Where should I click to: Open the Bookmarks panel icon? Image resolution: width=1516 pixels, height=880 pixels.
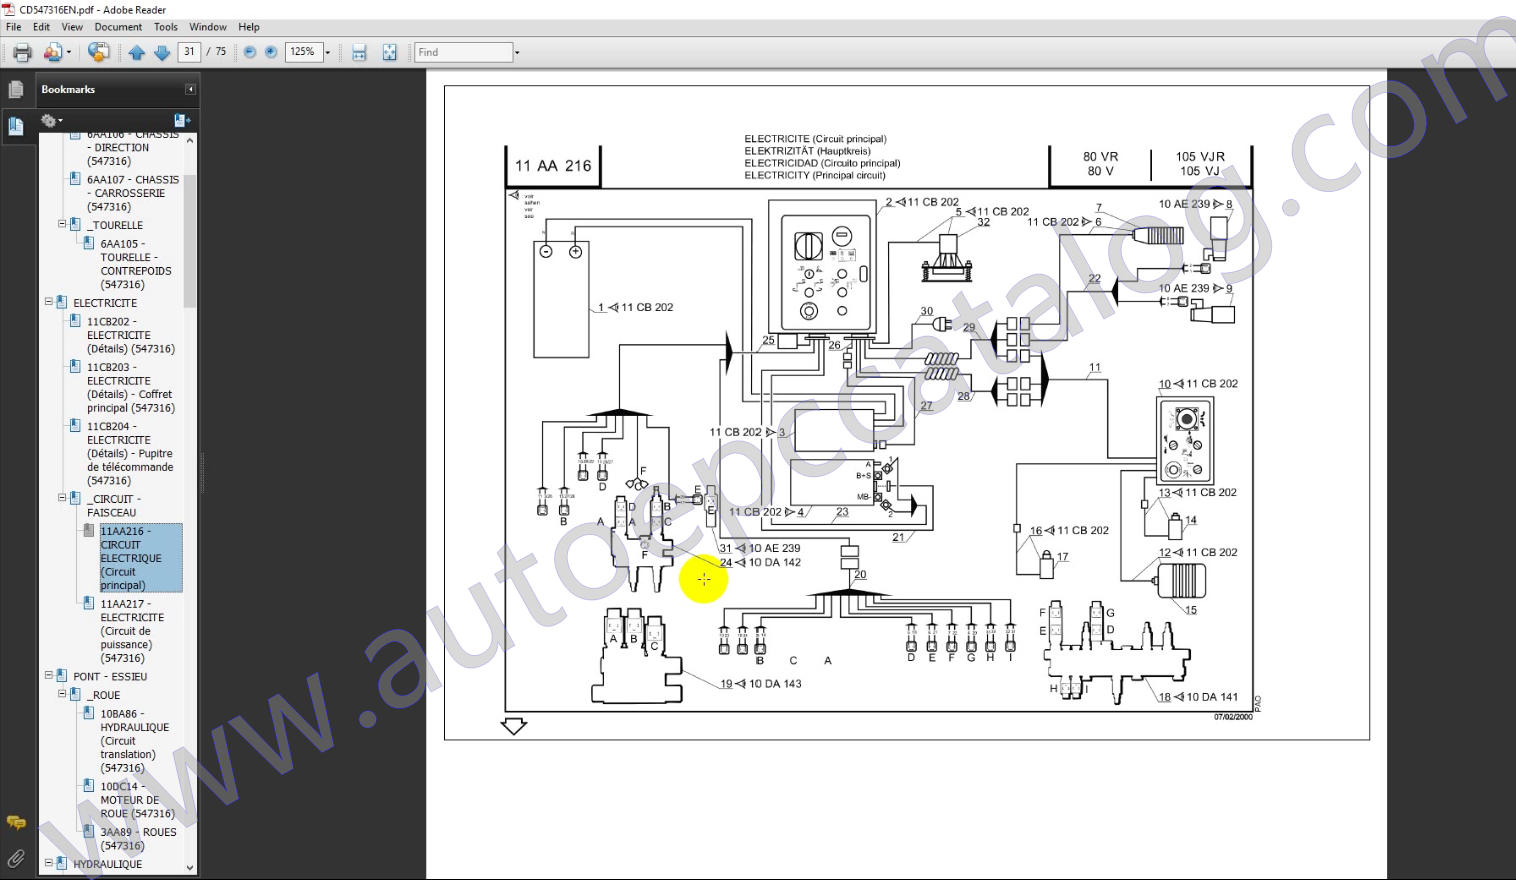point(16,126)
